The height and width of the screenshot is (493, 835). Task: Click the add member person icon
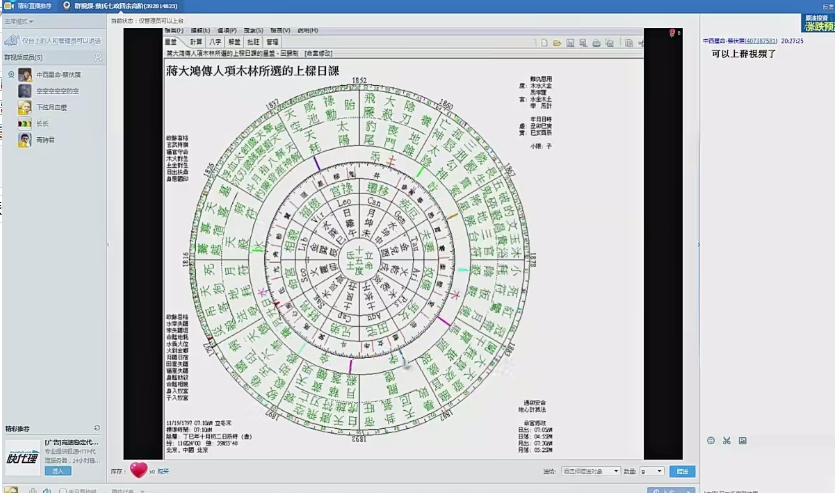pyautogui.click(x=98, y=57)
